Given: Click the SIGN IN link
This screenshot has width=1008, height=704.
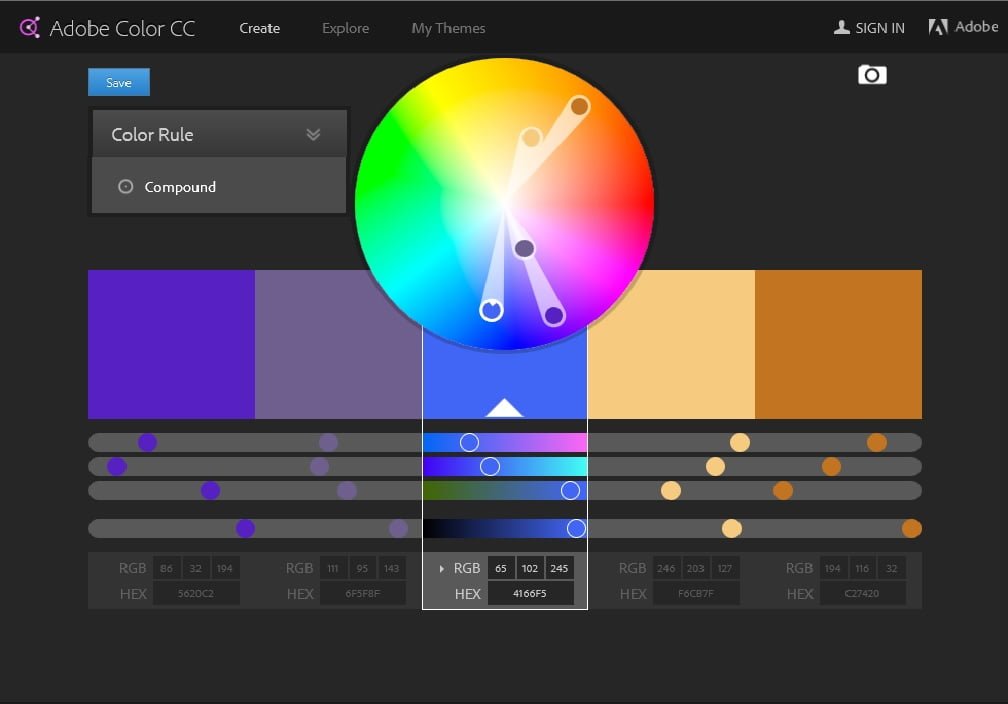Looking at the screenshot, I should click(879, 28).
